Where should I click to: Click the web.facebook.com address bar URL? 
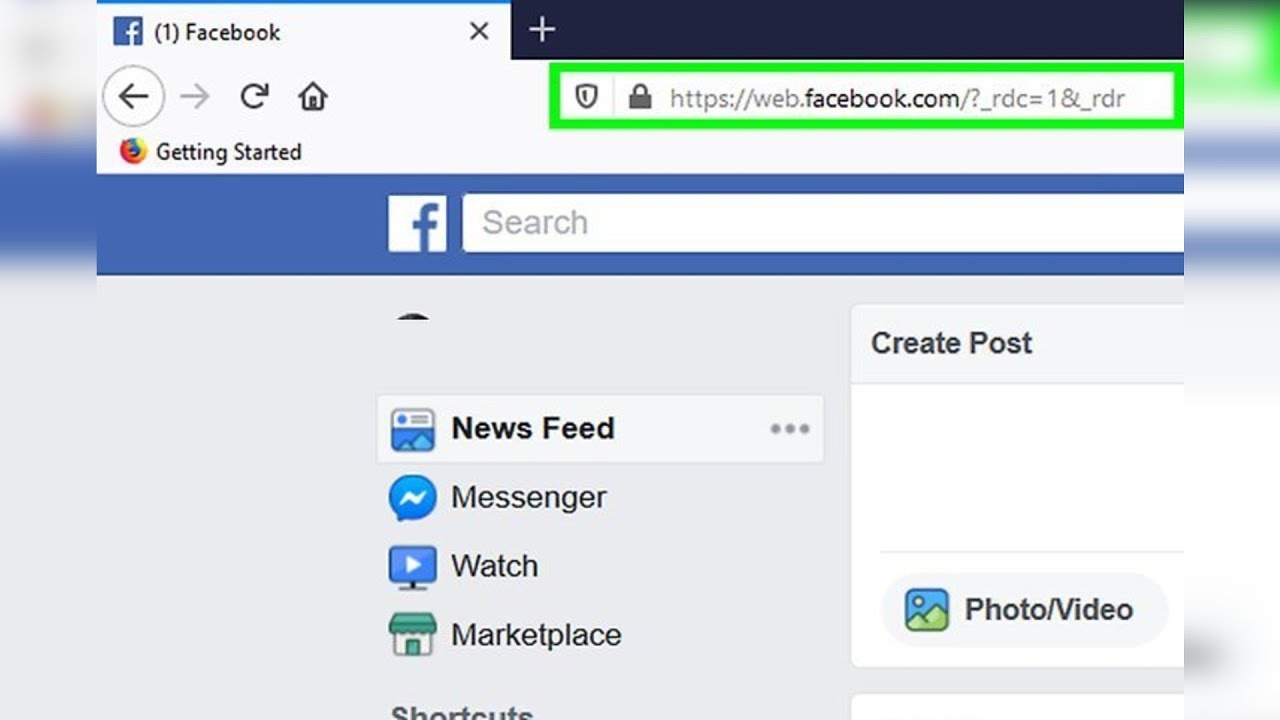(897, 98)
